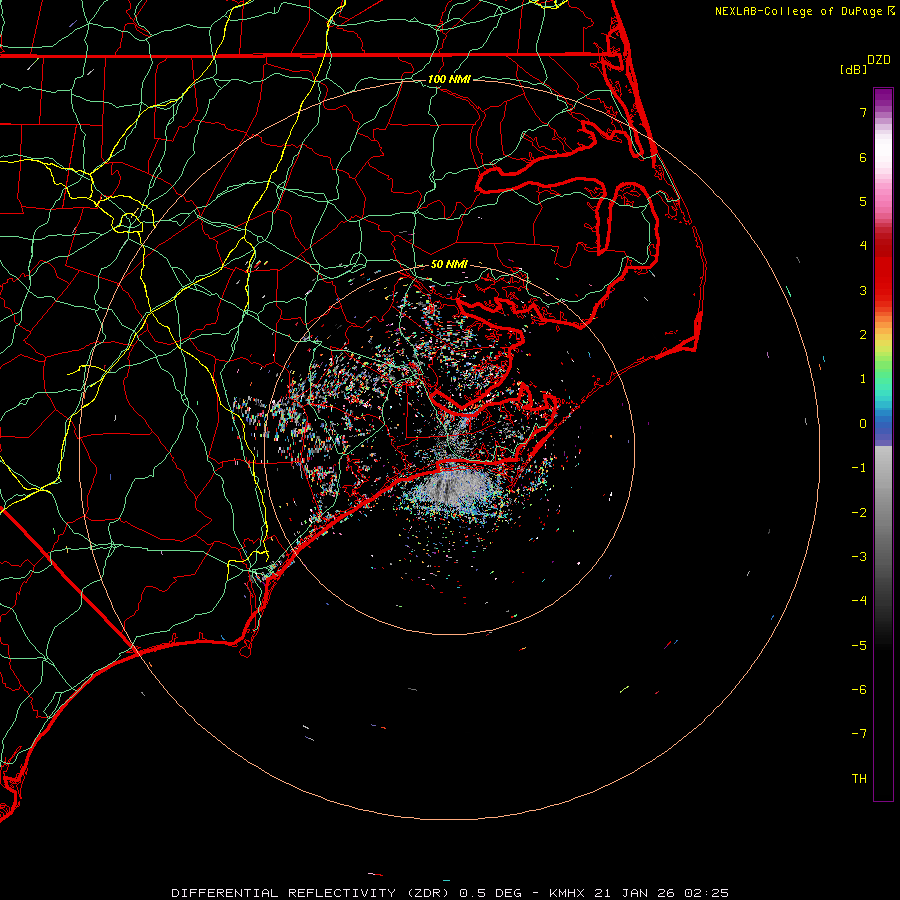The image size is (900, 900).
Task: Click the -7 dB scale label
Action: [859, 734]
